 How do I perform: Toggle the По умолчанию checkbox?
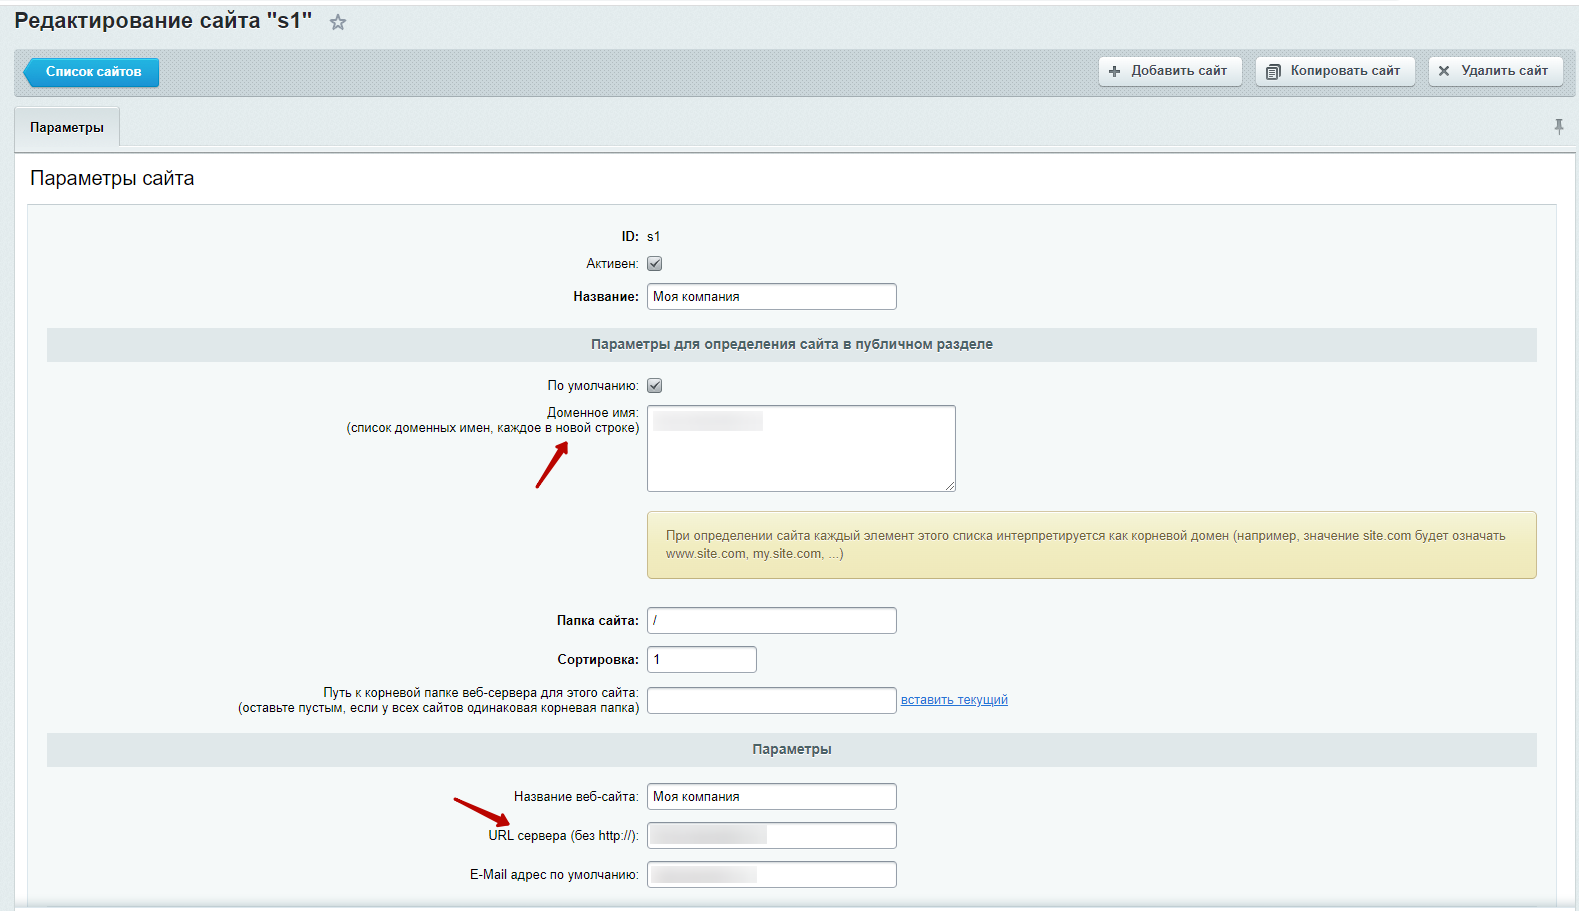[655, 386]
